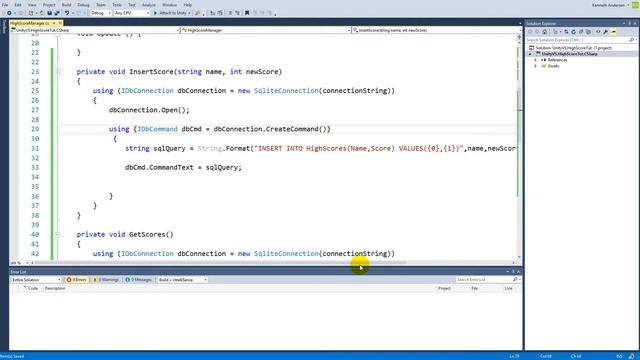Sort by the Description column header
Screen dimensions: 640x360
55,288
